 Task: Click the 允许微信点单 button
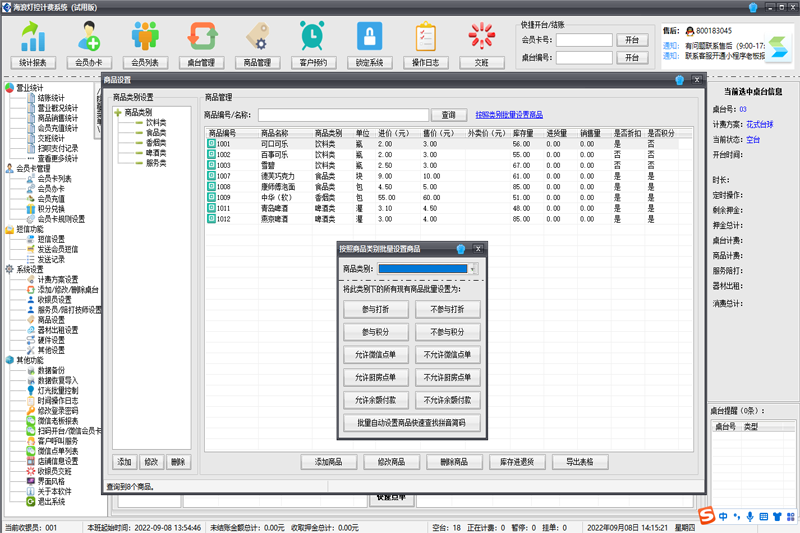pos(376,354)
